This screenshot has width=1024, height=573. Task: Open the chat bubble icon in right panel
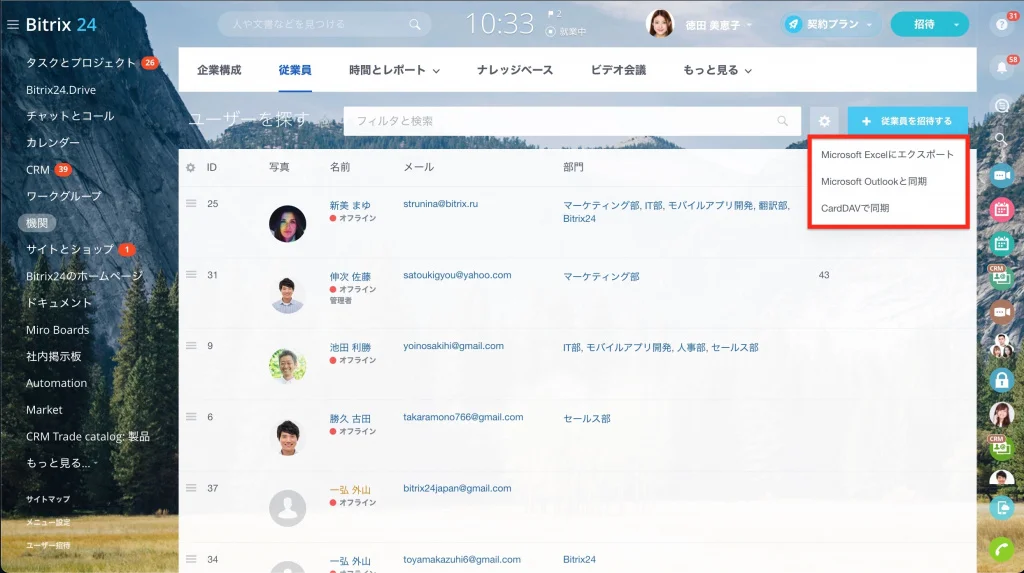pos(1001,105)
